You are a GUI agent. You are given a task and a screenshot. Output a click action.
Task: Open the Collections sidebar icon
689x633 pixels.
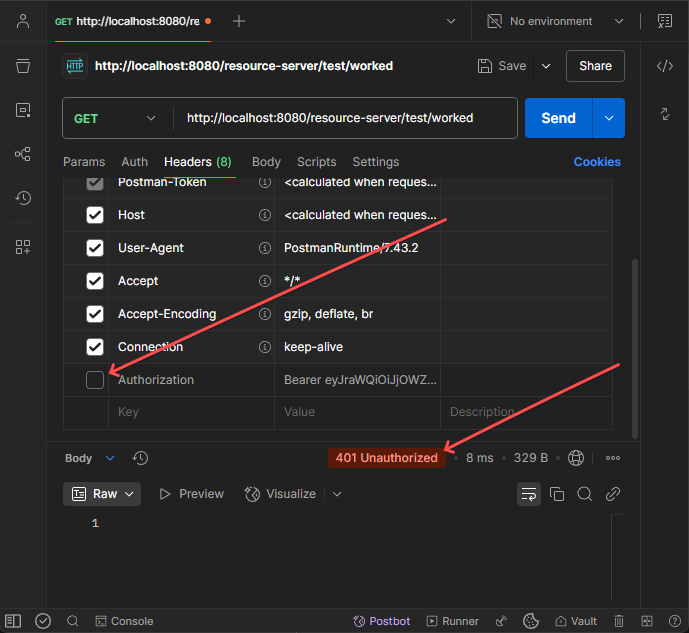[23, 66]
